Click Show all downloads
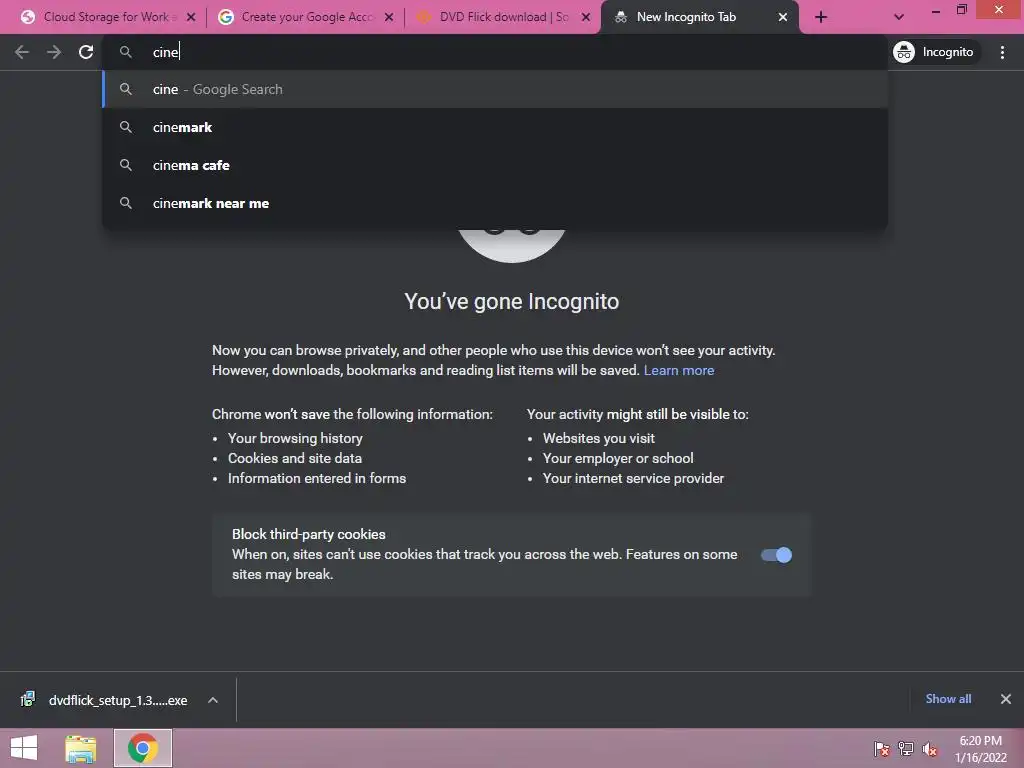The height and width of the screenshot is (768, 1024). (948, 699)
